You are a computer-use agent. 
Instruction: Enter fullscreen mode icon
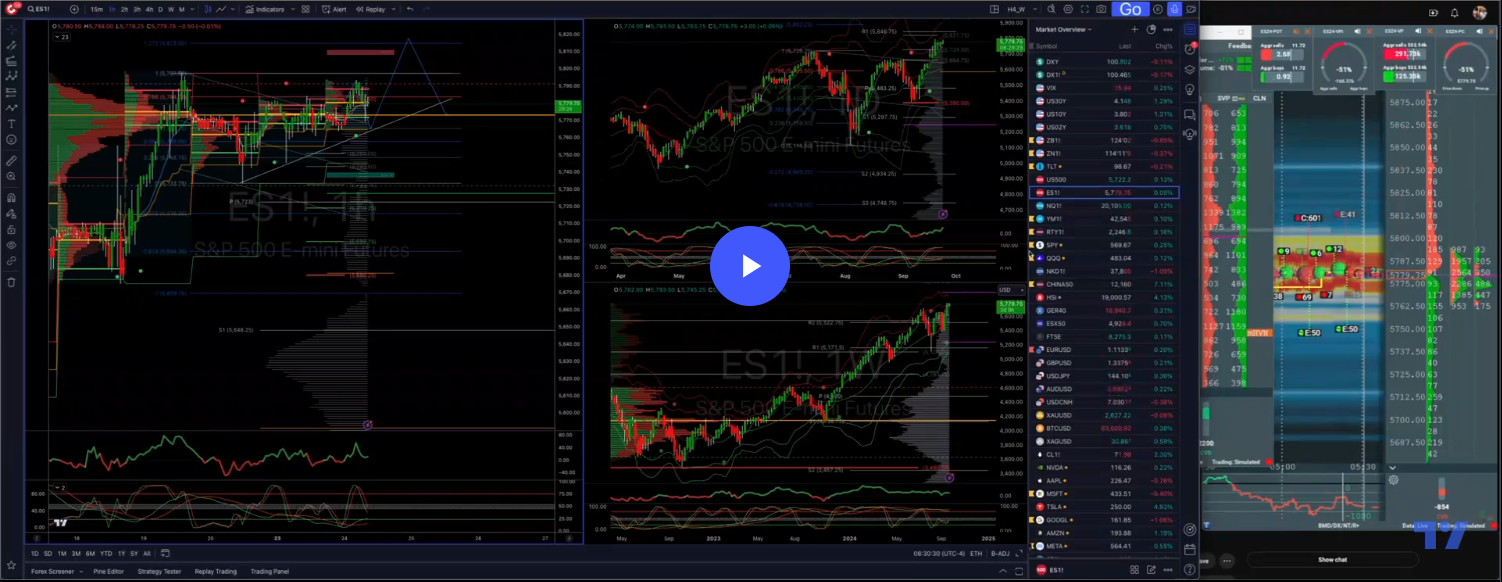[x=1085, y=9]
